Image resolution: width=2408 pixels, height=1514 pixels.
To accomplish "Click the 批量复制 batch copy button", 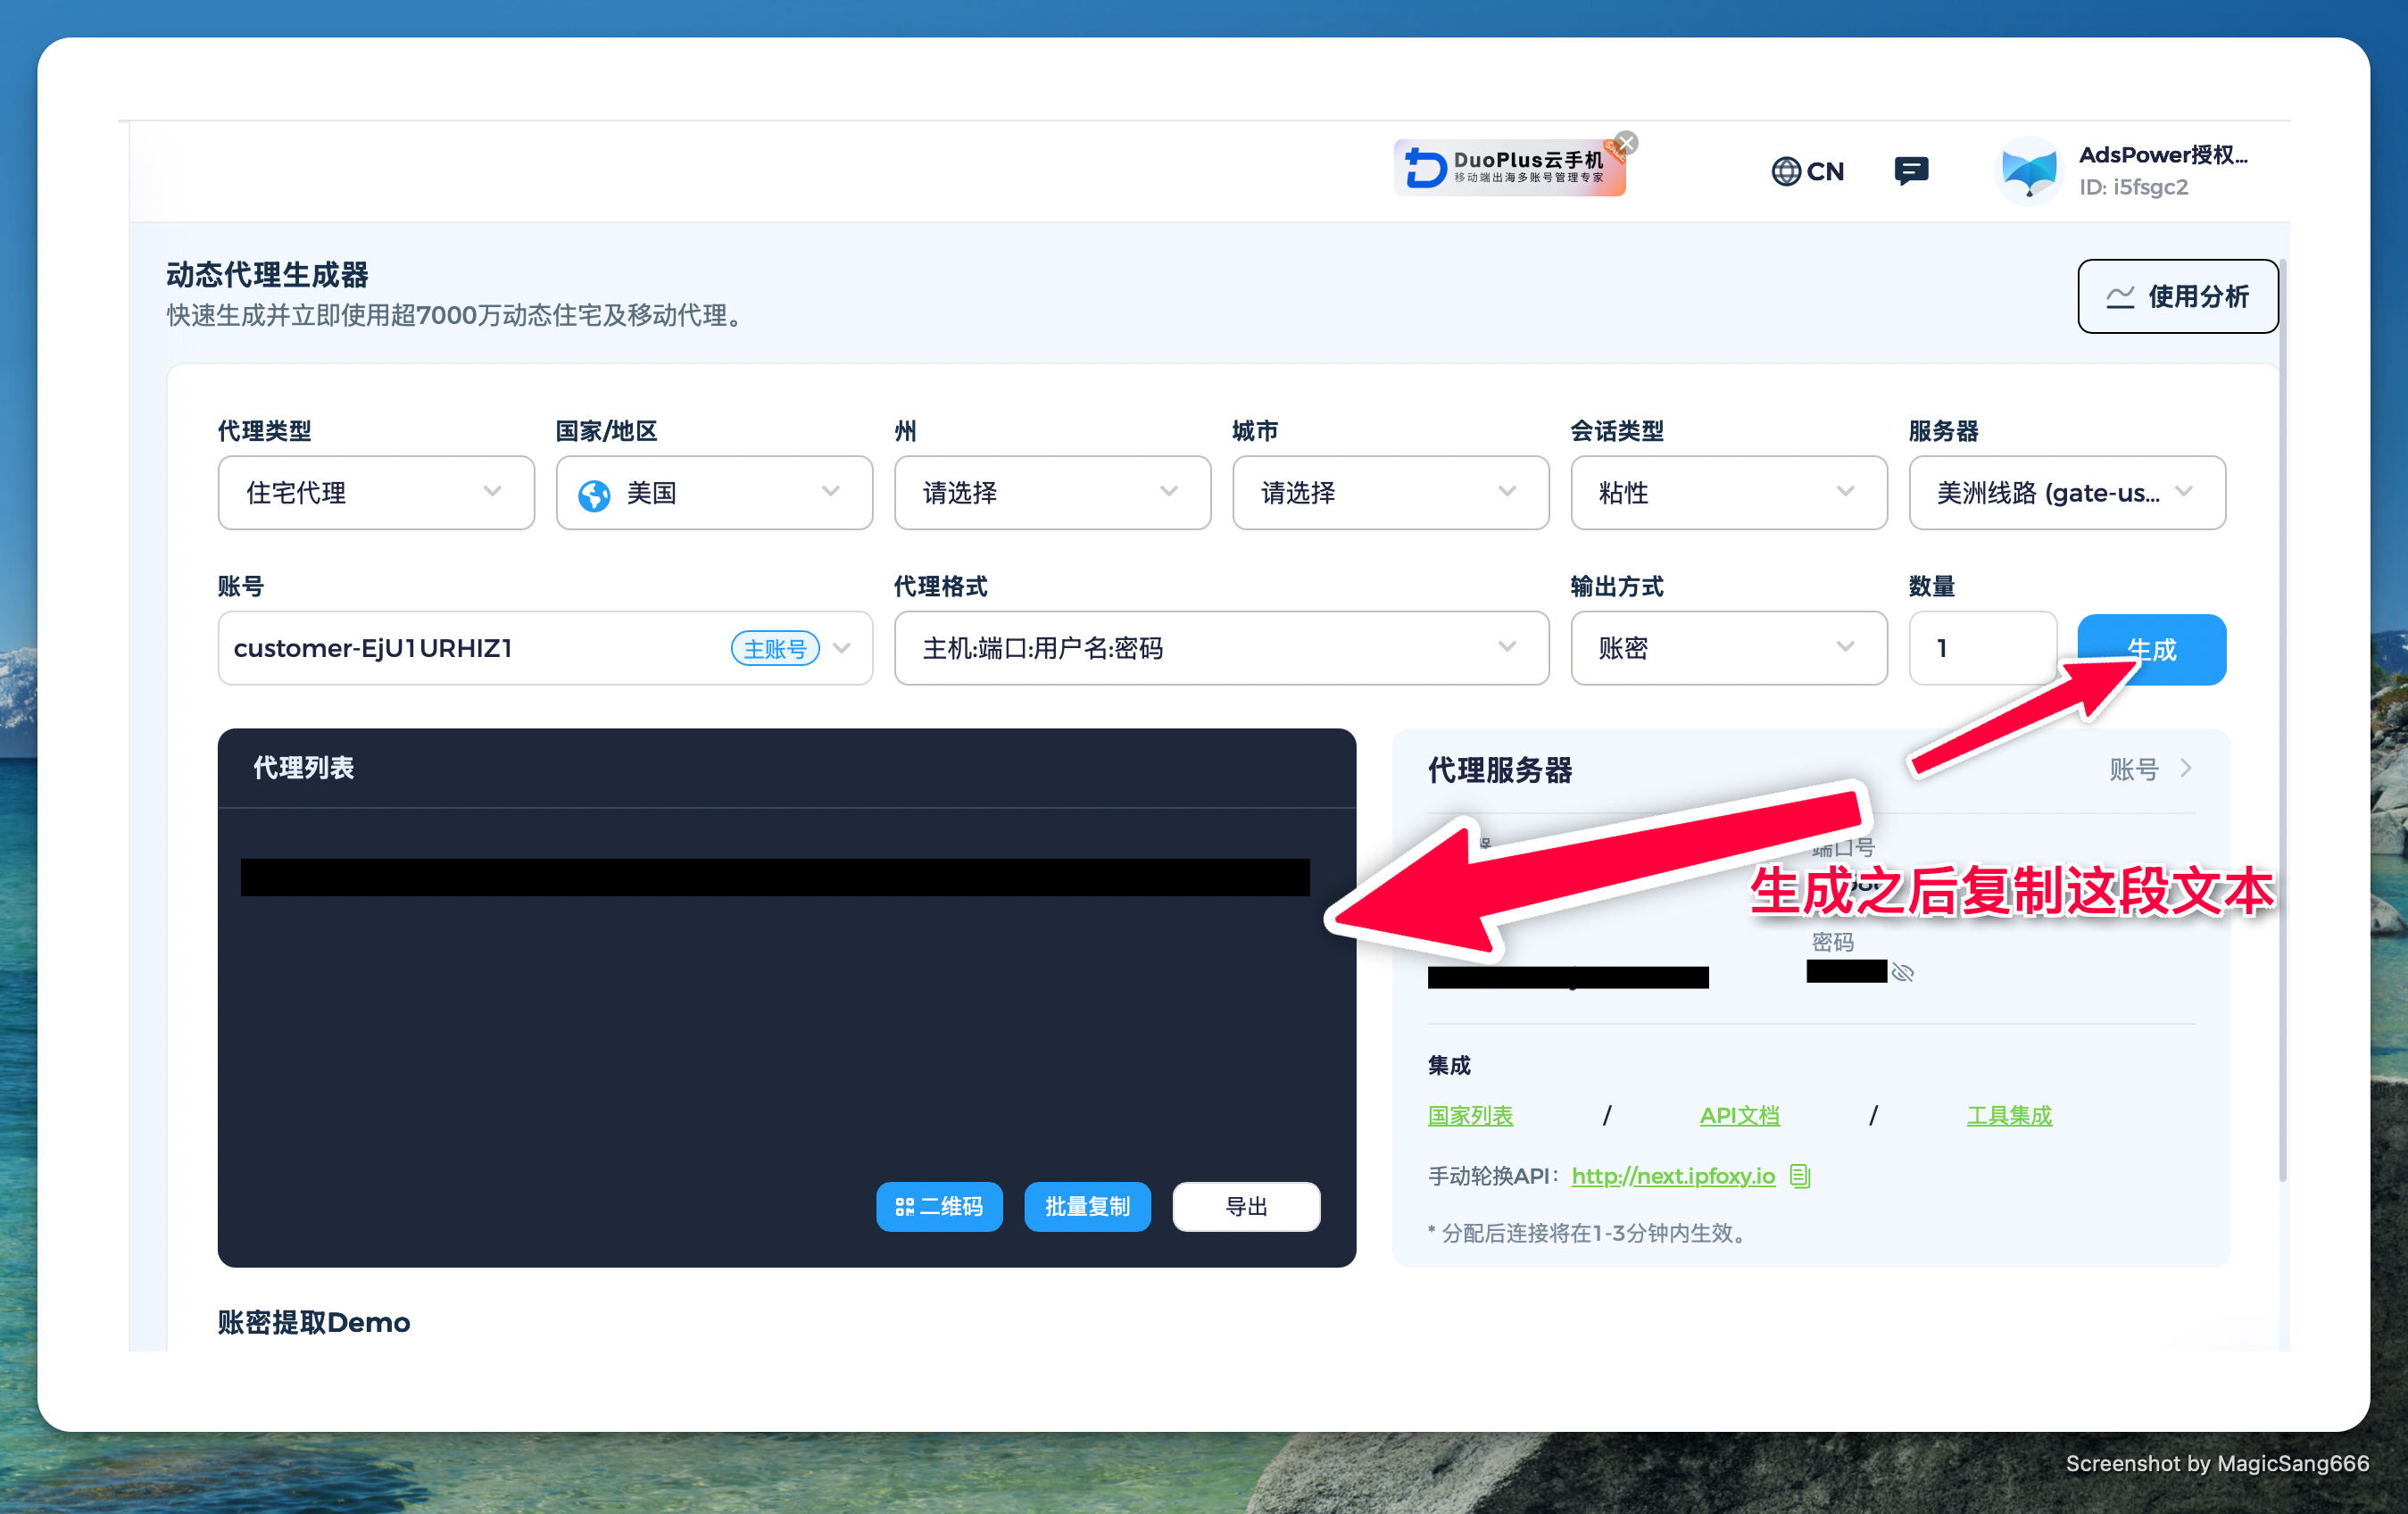I will (1087, 1207).
